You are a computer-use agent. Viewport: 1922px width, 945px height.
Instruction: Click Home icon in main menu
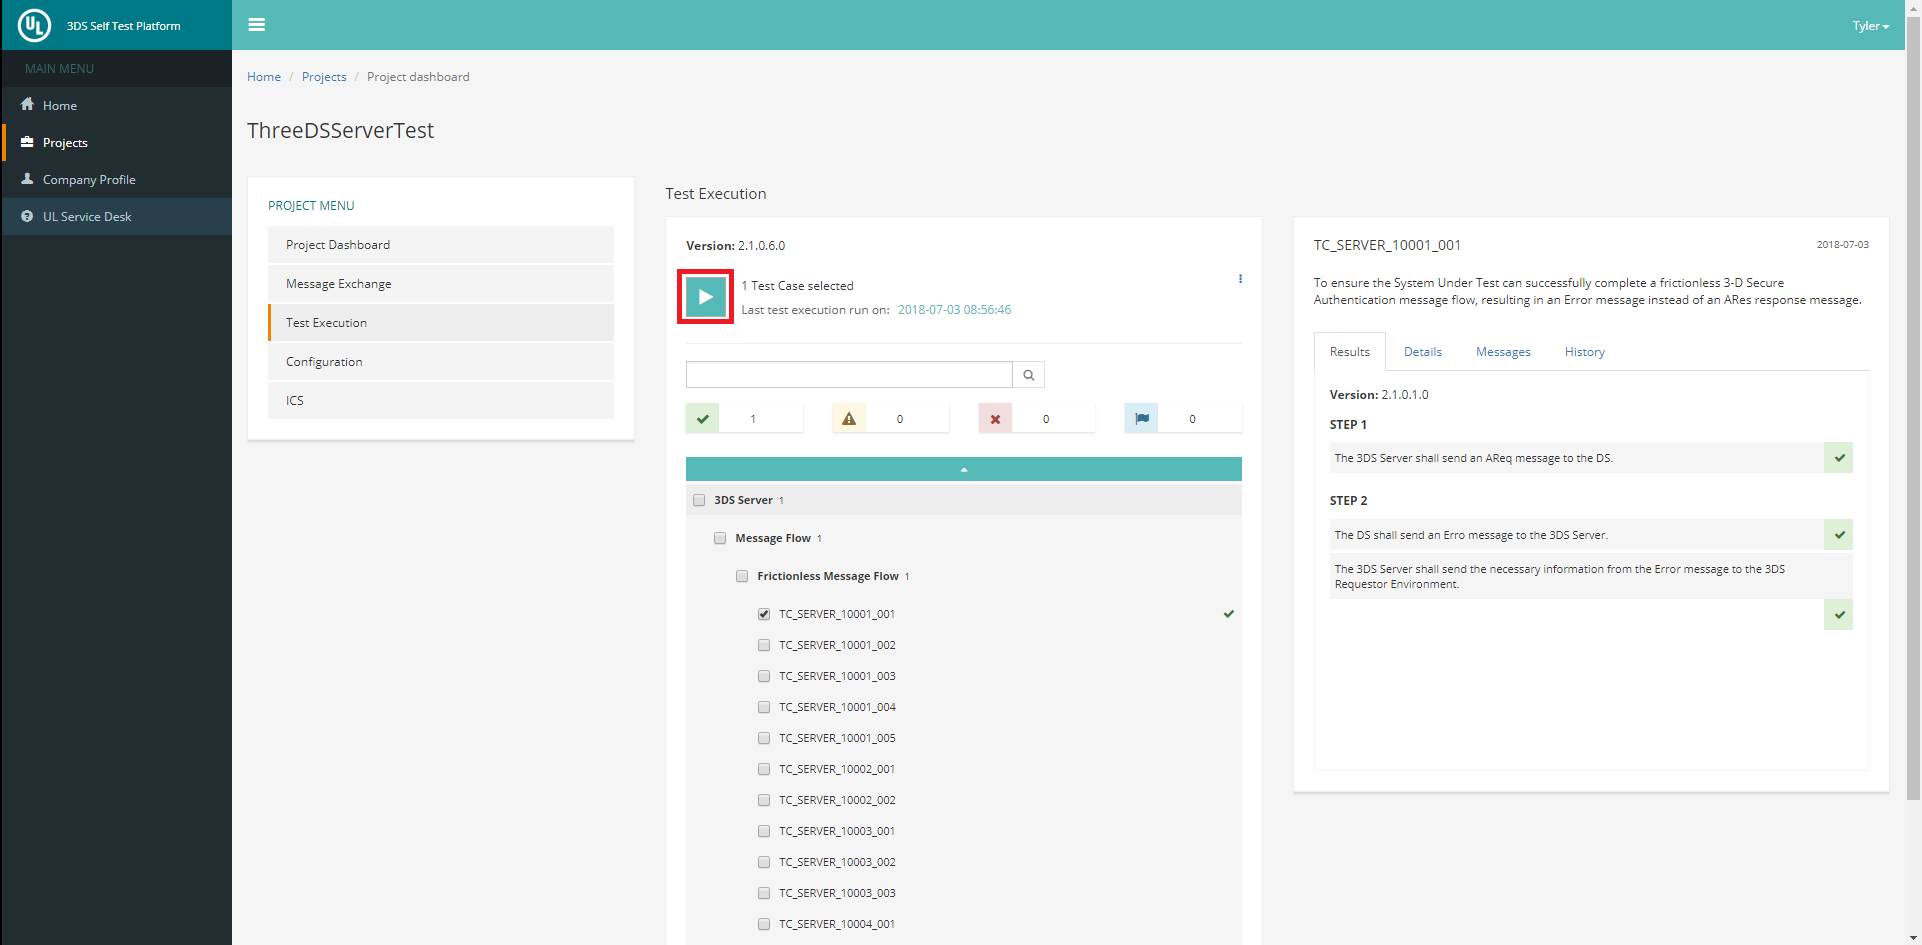tap(27, 104)
